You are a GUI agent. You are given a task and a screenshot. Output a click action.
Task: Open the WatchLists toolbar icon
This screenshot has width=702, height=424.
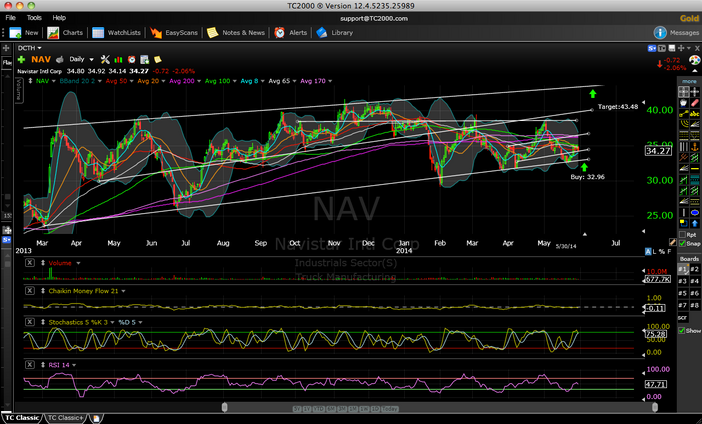[98, 33]
